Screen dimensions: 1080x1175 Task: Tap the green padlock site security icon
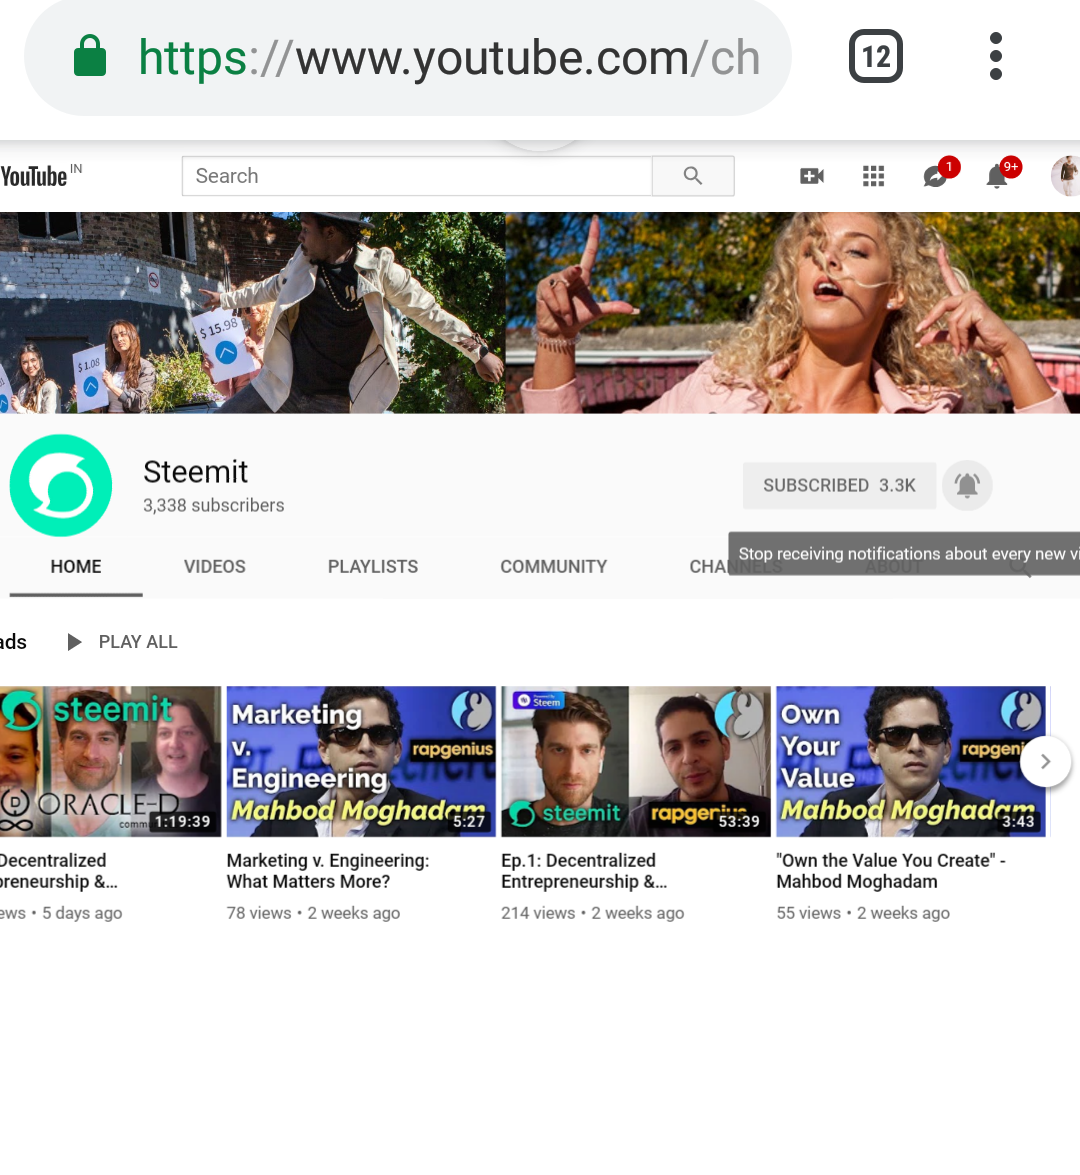pyautogui.click(x=90, y=56)
